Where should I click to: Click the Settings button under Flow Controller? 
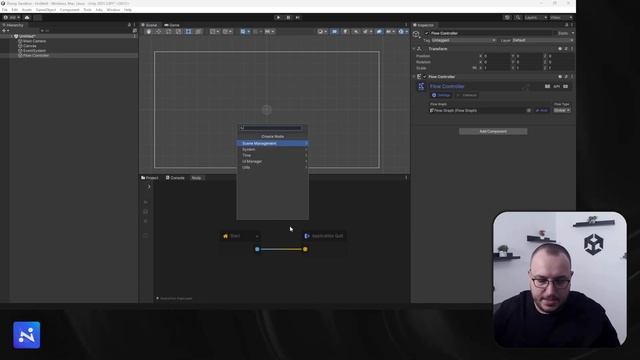[441, 95]
